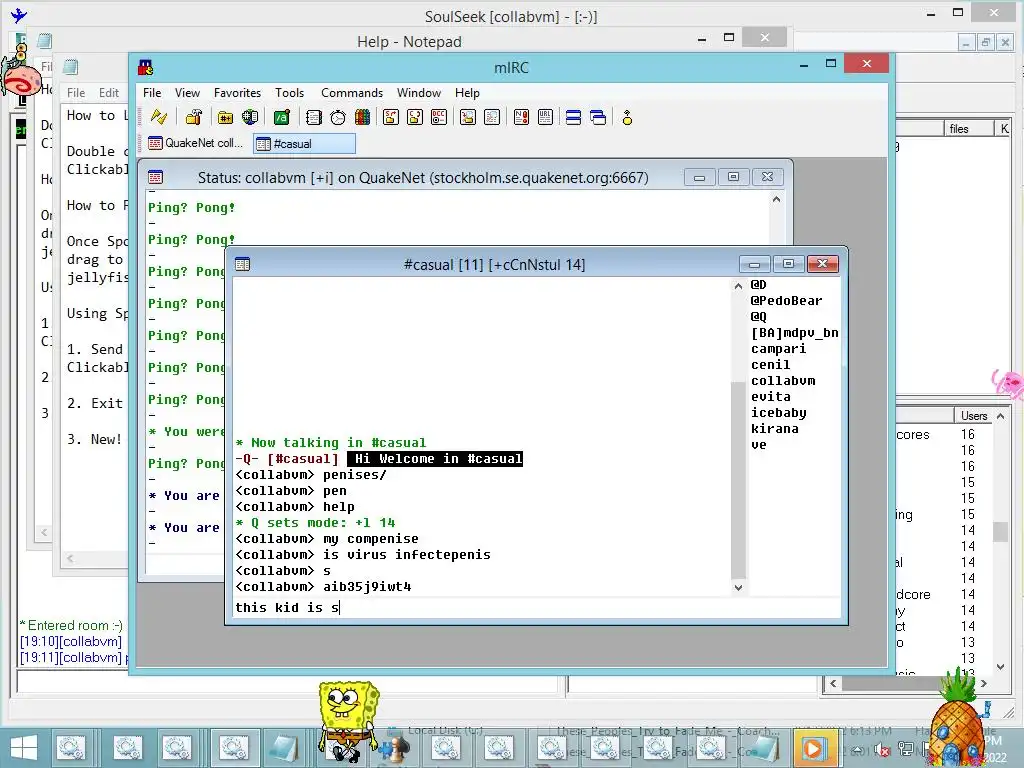The width and height of the screenshot is (1024, 768).
Task: Open mIRC Window menu
Action: [x=419, y=93]
